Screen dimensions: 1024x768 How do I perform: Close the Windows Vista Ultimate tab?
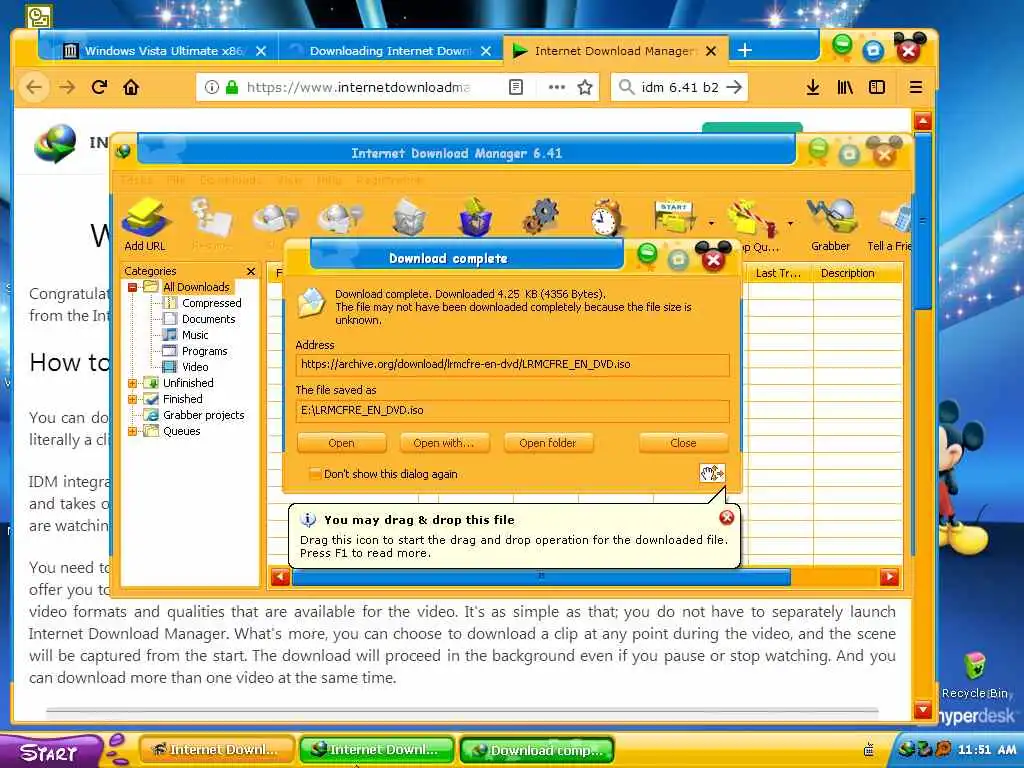point(261,50)
